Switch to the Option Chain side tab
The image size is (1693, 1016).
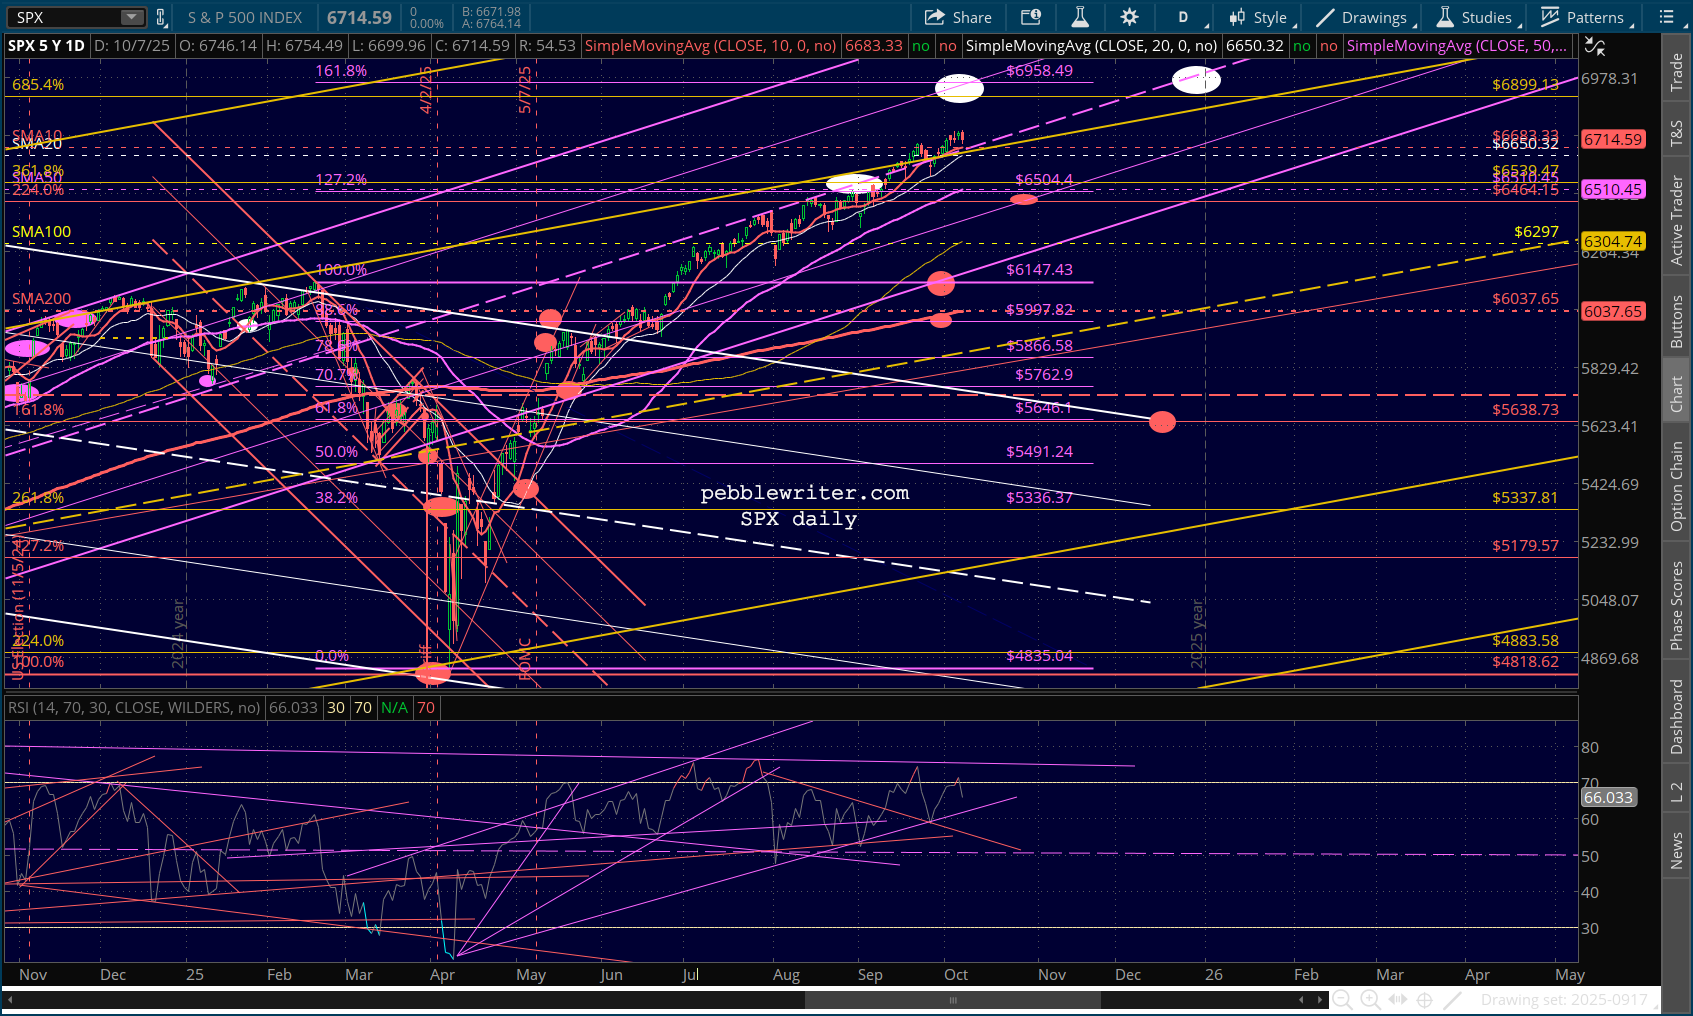pyautogui.click(x=1676, y=486)
